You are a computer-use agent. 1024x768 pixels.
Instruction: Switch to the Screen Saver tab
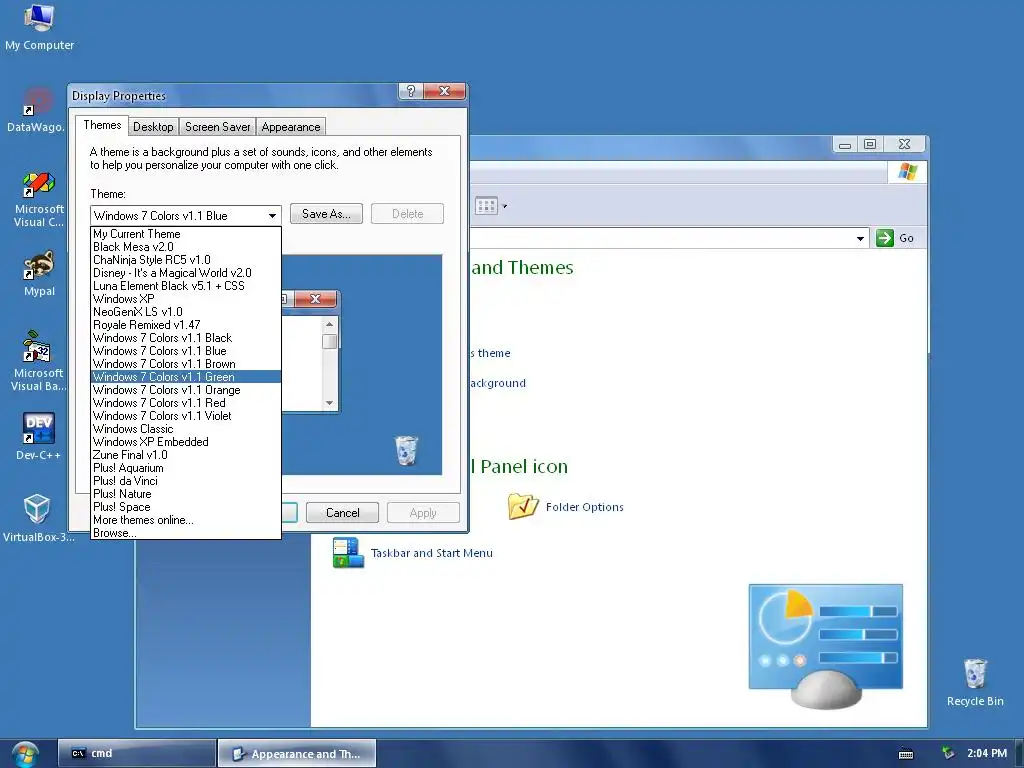coord(217,127)
